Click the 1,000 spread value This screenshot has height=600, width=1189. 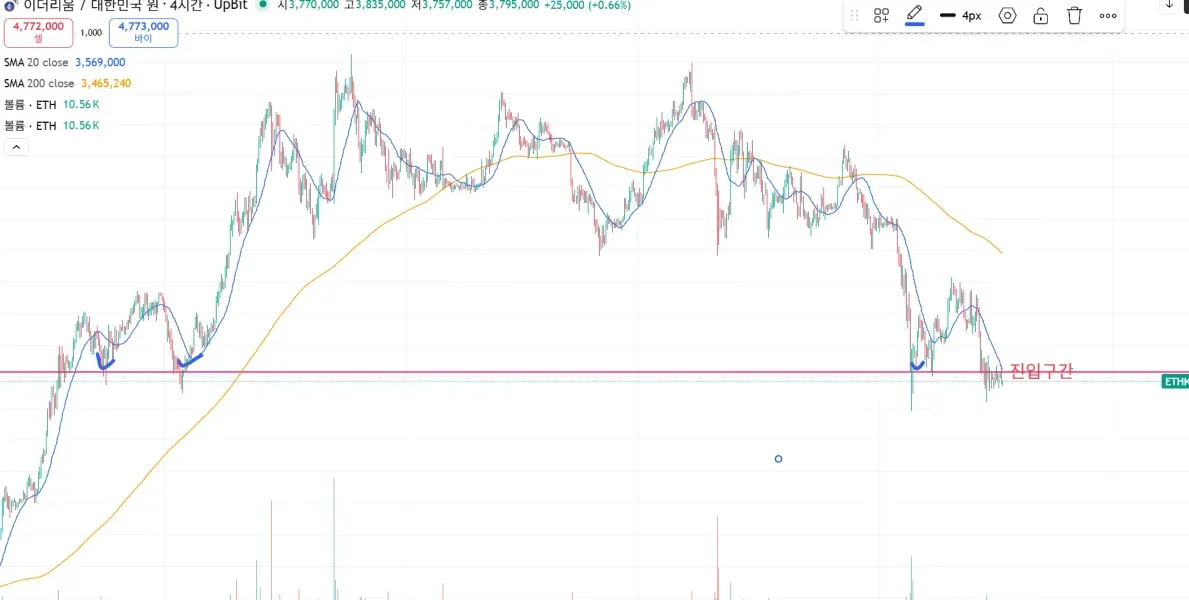(91, 33)
